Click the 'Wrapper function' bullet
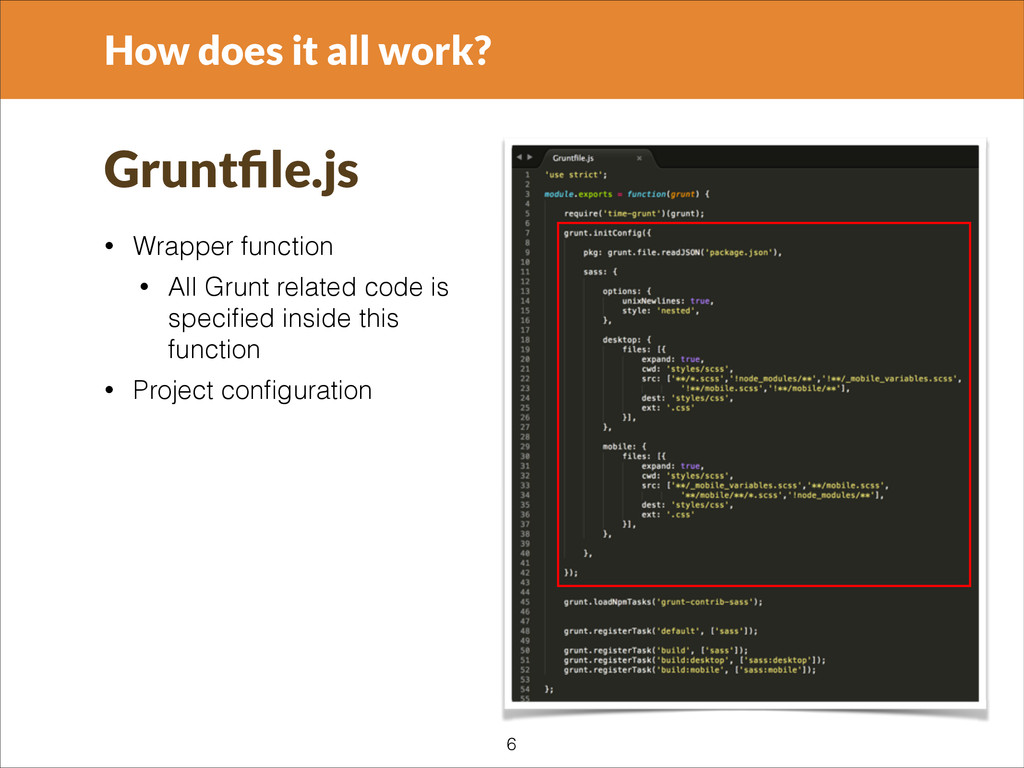The width and height of the screenshot is (1024, 768). tap(233, 246)
